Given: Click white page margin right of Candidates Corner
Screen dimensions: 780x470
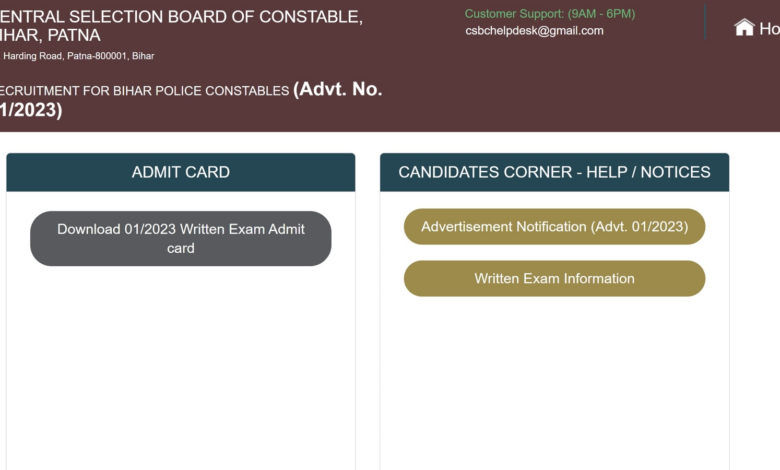Looking at the screenshot, I should [x=755, y=298].
